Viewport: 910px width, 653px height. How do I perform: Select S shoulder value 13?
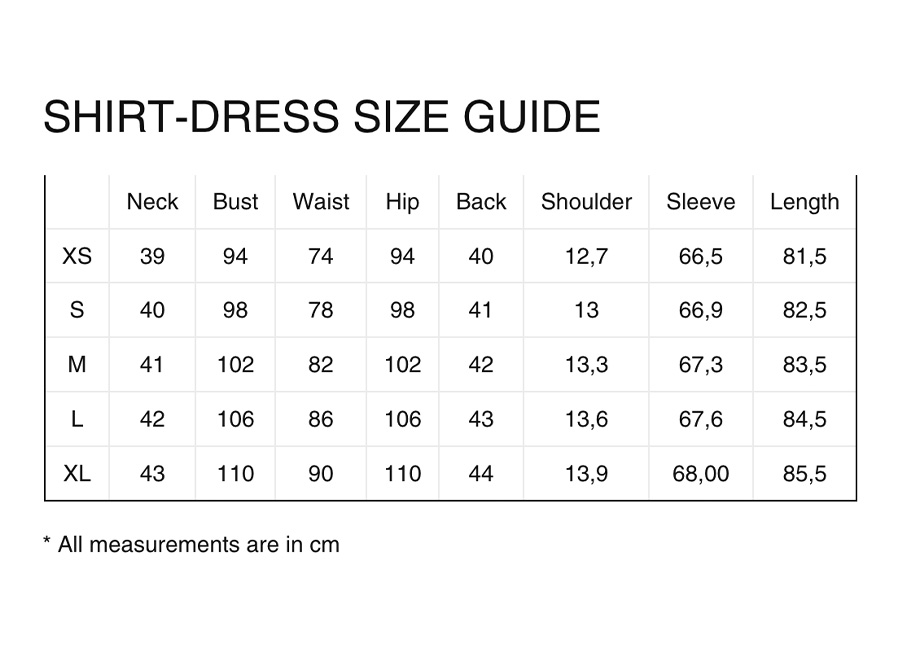pos(586,310)
